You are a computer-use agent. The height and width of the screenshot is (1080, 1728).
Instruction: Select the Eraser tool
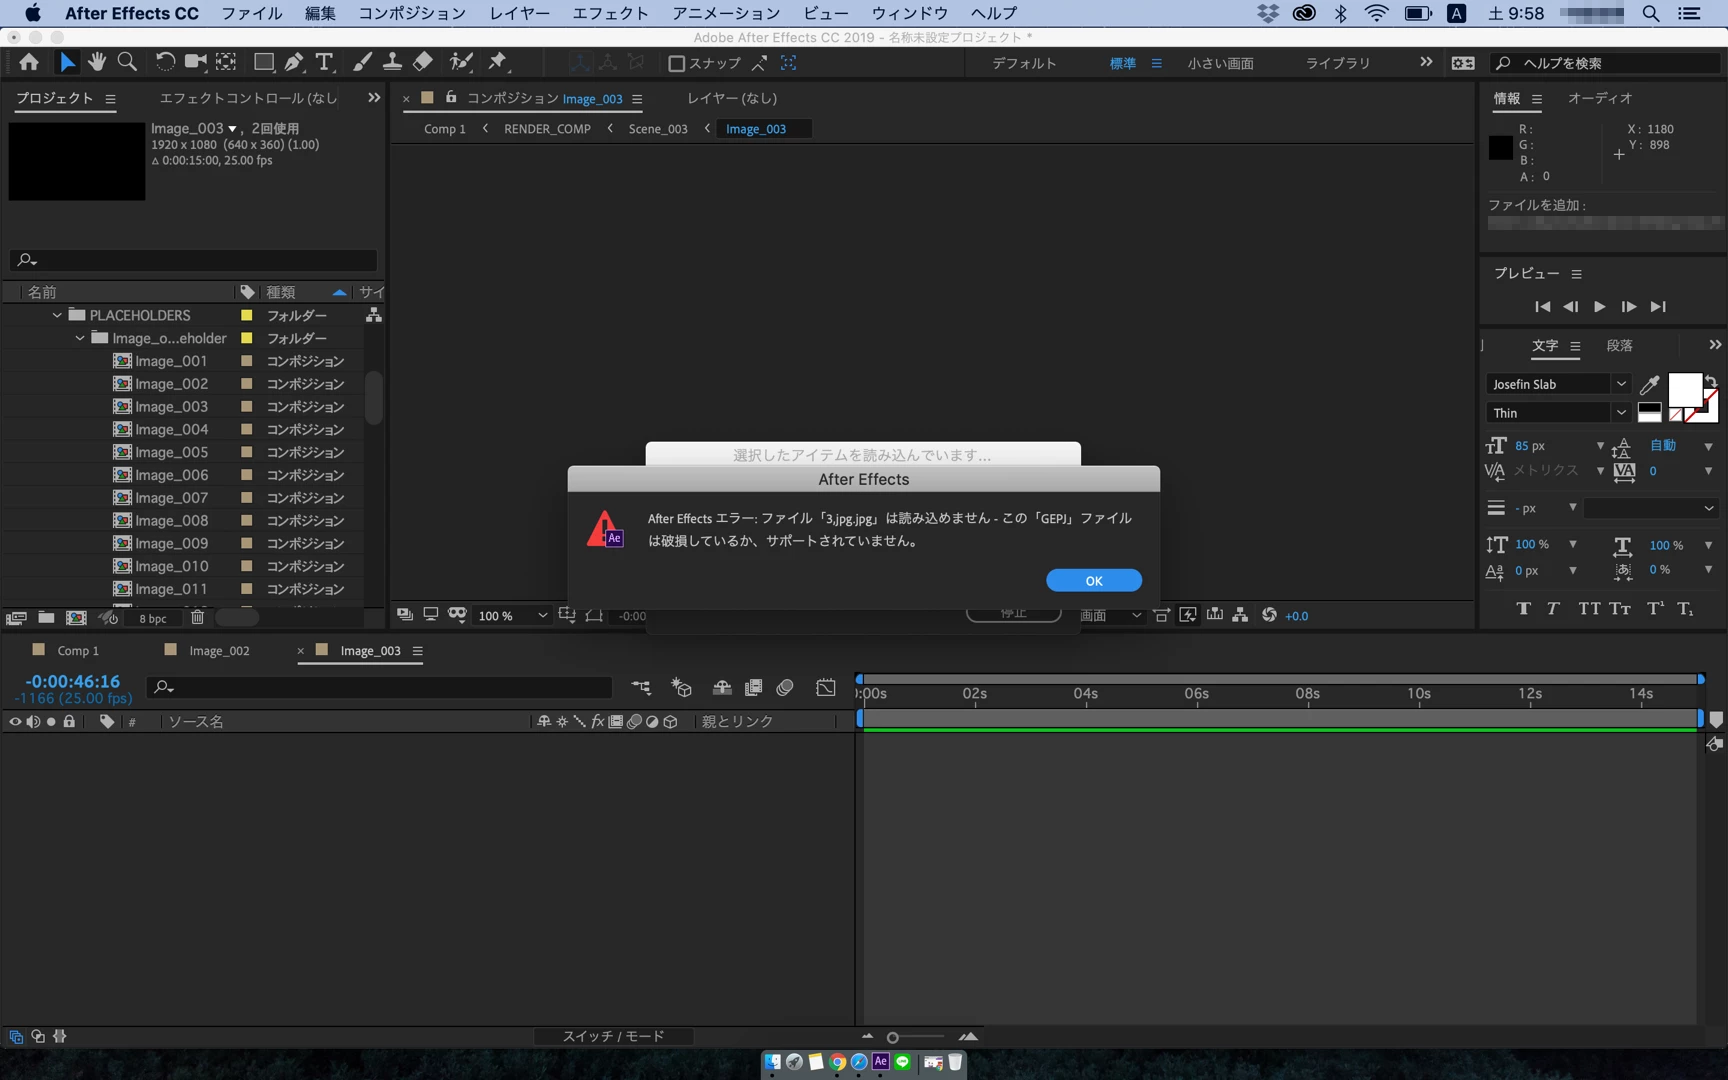(x=423, y=62)
